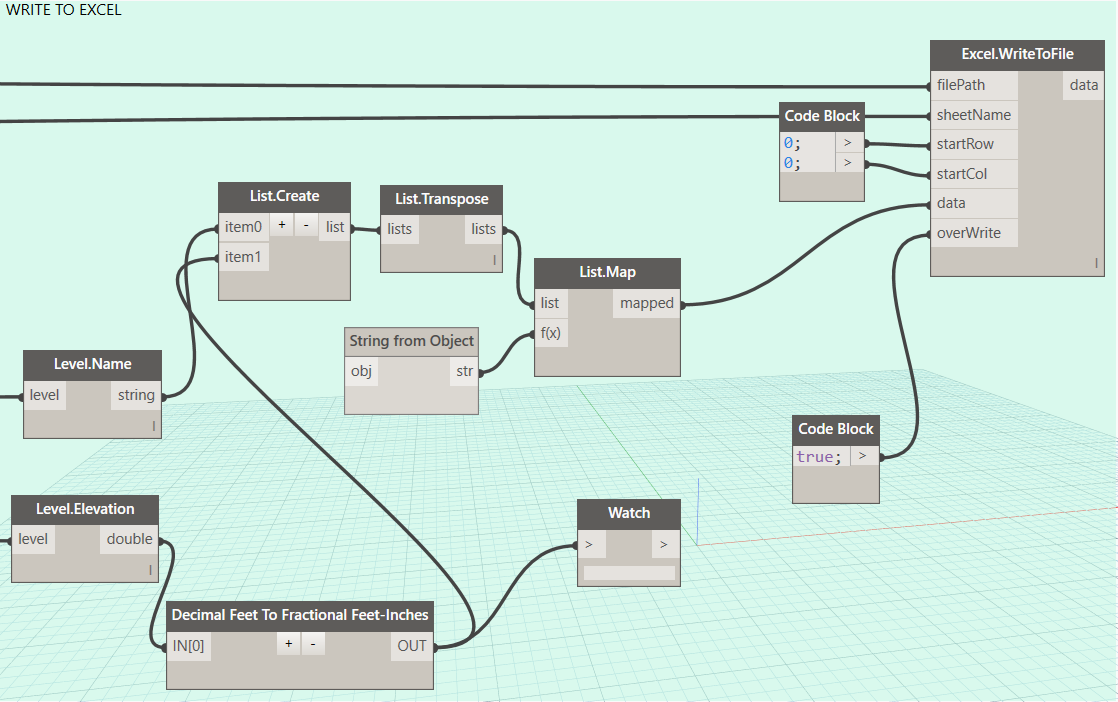This screenshot has height=702, width=1118.
Task: Click List.Transpose's lists input port
Action: 399,229
